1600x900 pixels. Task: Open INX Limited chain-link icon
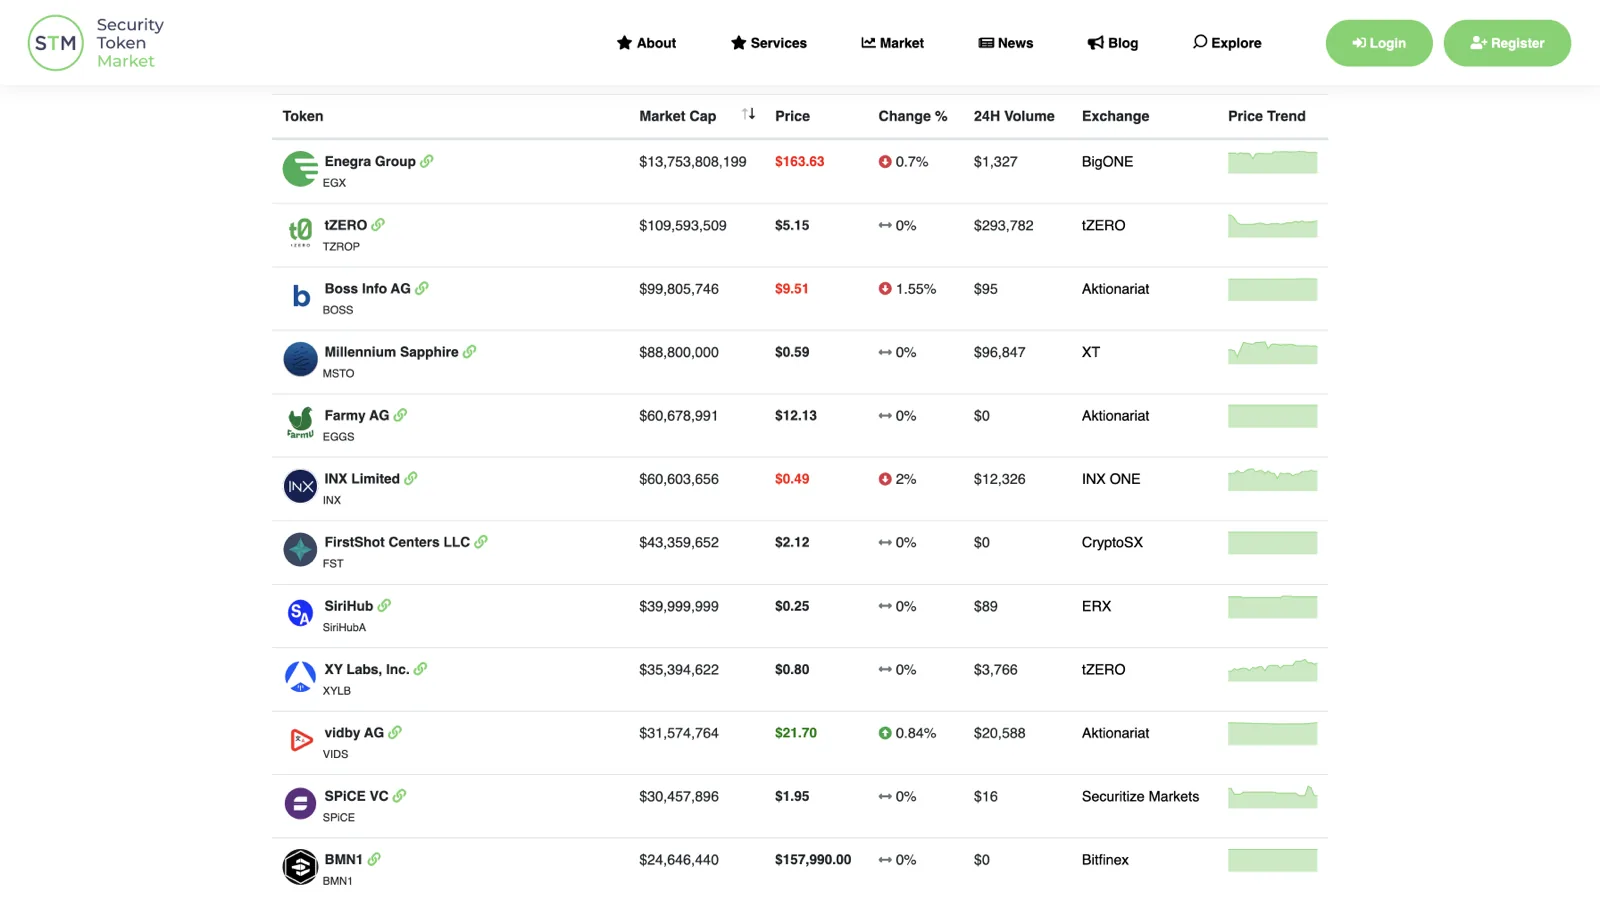tap(411, 479)
